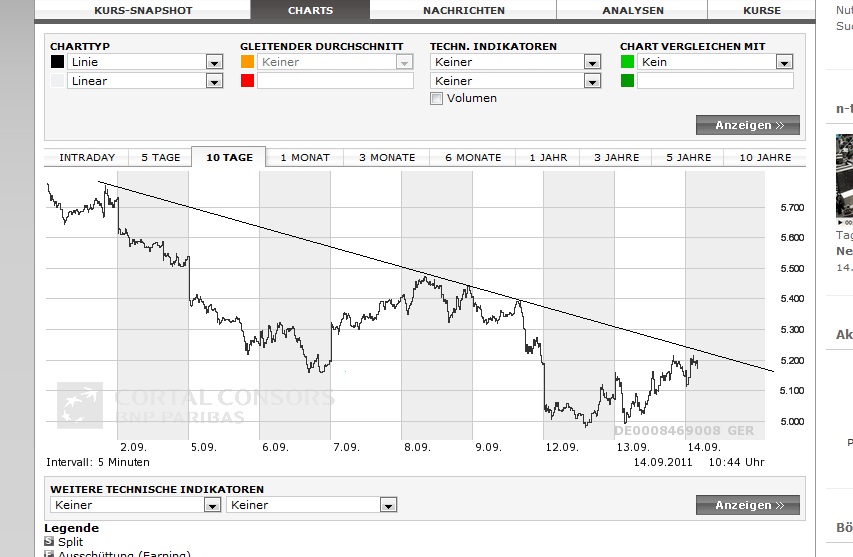The height and width of the screenshot is (557, 853).
Task: Enable the Volumen checkbox
Action: point(436,98)
